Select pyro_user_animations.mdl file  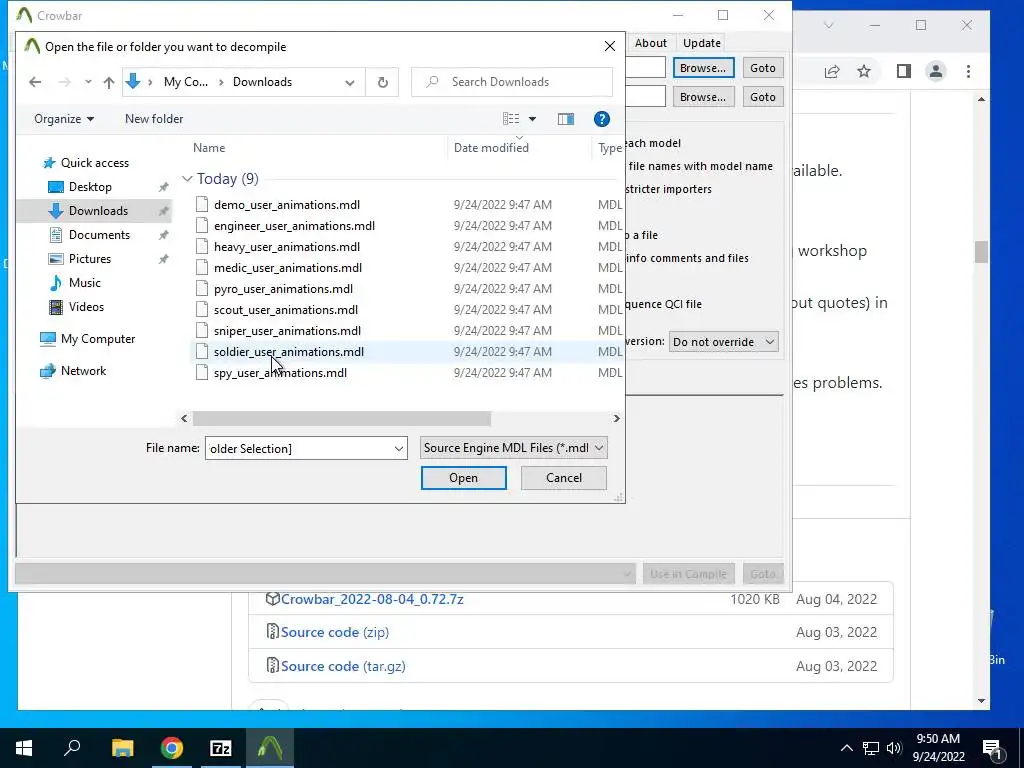(x=283, y=289)
